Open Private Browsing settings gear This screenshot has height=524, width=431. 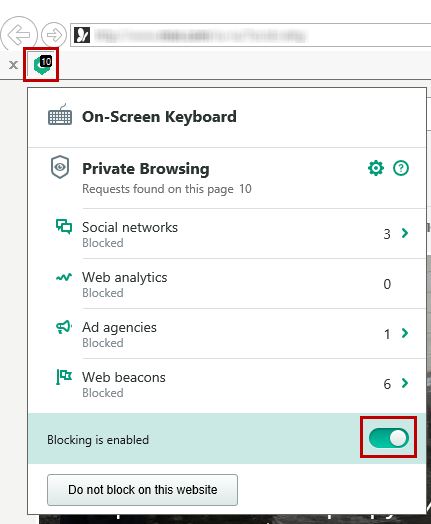coord(376,168)
